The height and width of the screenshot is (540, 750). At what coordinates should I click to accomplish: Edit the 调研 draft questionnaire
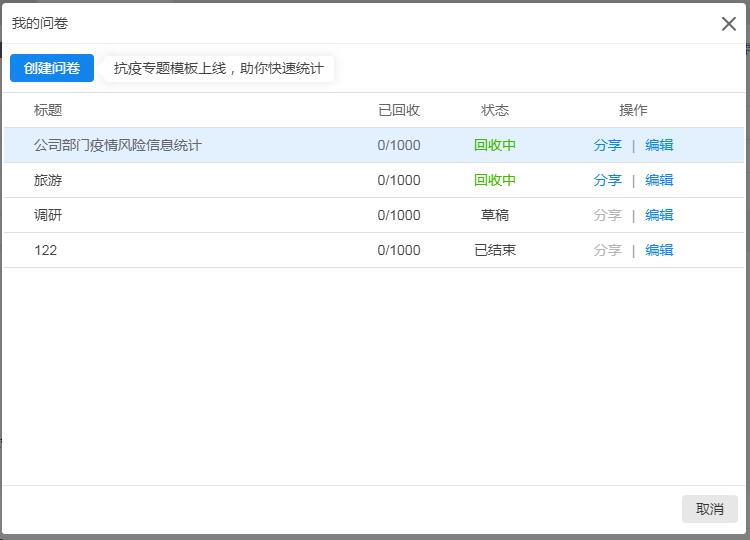[x=659, y=215]
